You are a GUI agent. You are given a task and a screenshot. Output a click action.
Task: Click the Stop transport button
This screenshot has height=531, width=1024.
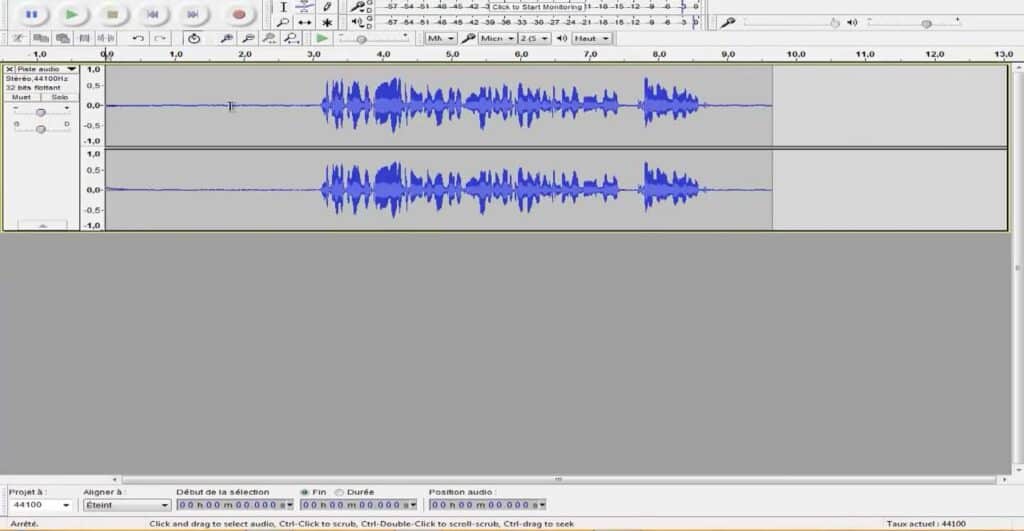point(112,13)
